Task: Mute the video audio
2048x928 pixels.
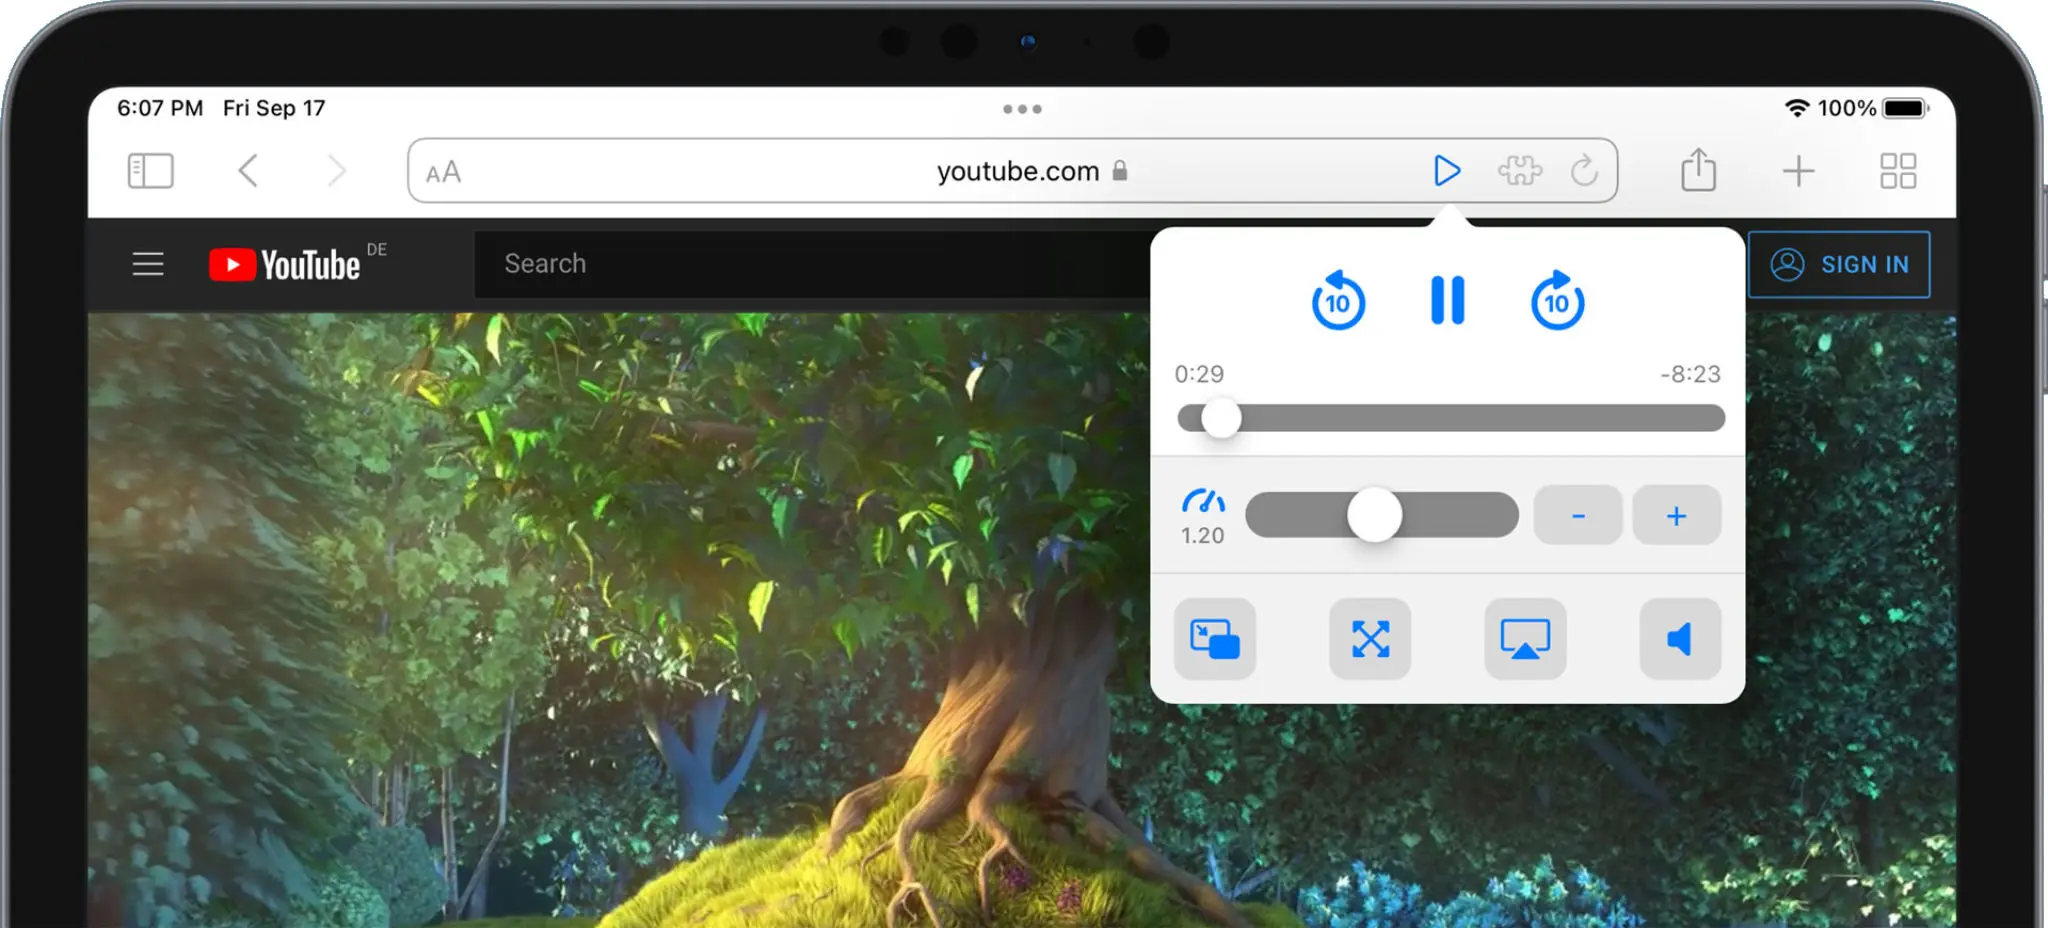Action: click(x=1680, y=639)
